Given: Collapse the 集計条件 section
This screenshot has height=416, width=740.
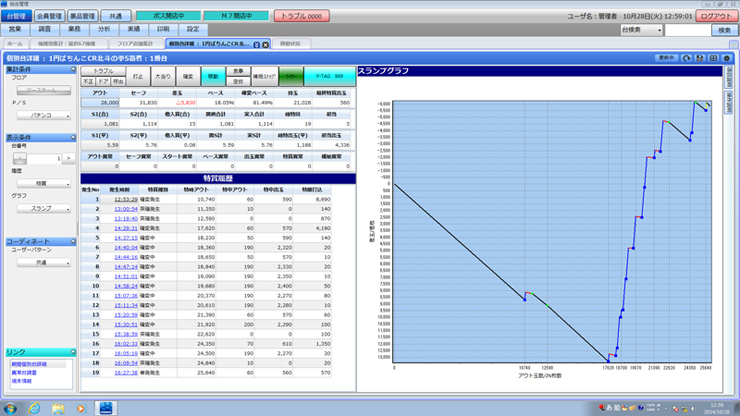Looking at the screenshot, I should pyautogui.click(x=73, y=69).
